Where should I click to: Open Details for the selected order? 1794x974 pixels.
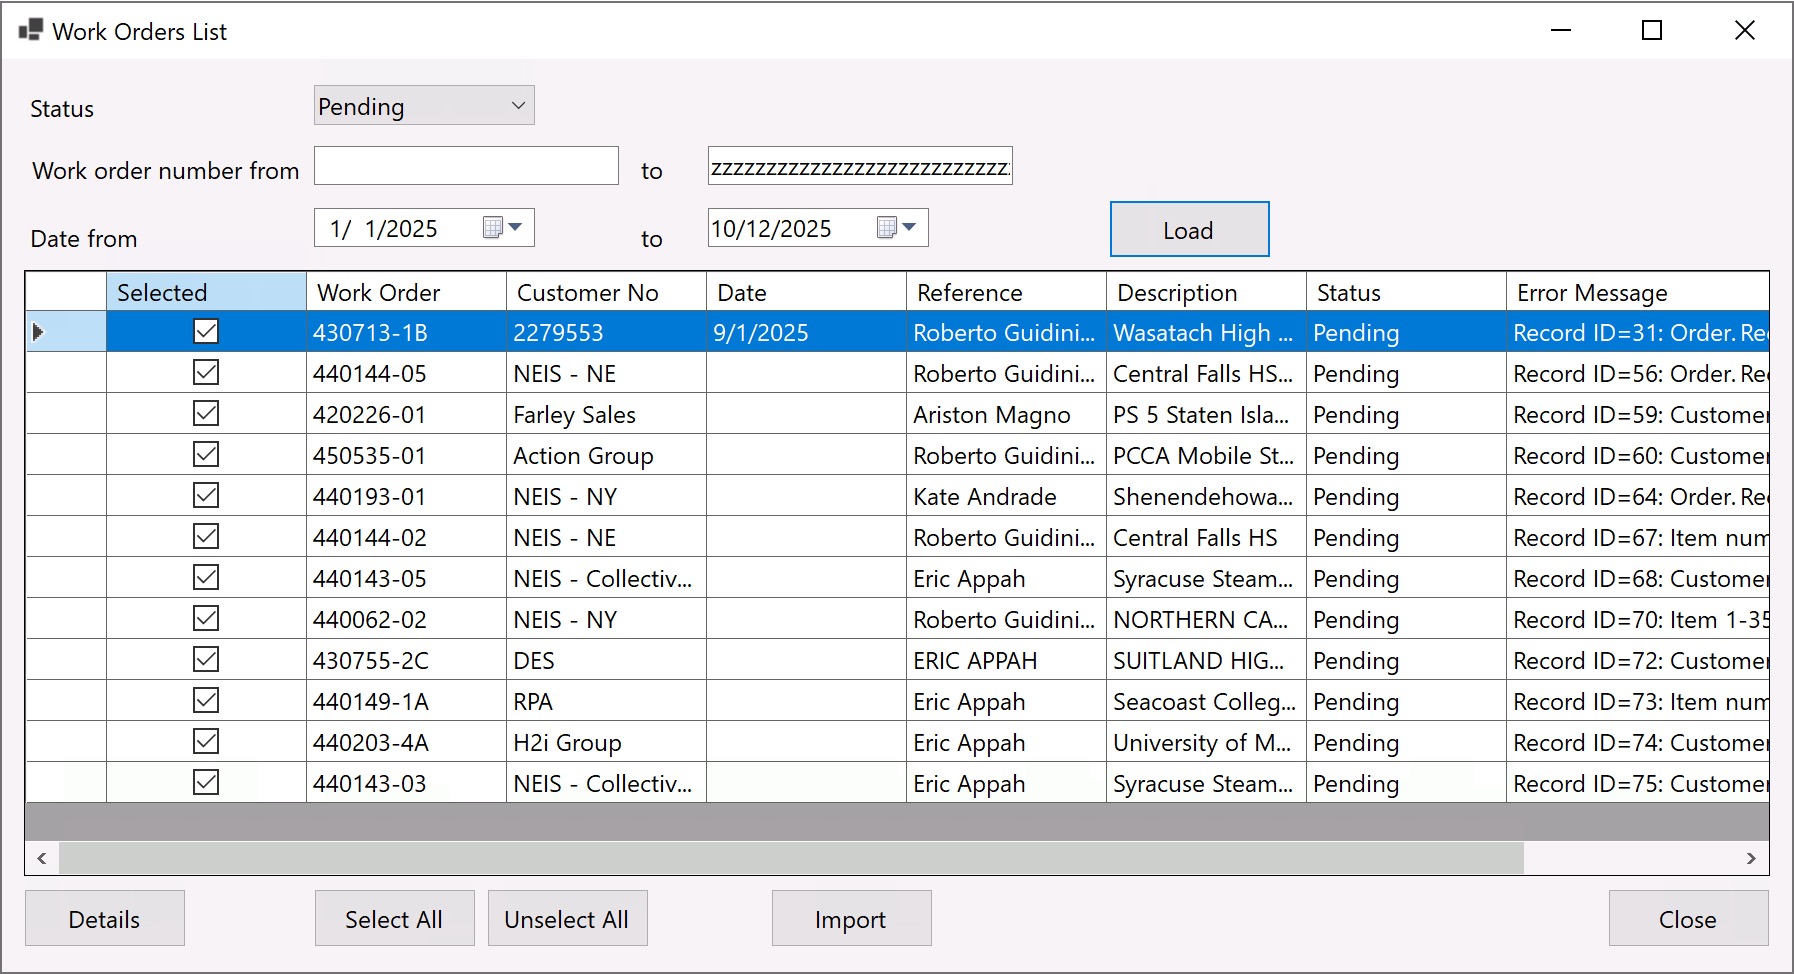105,919
